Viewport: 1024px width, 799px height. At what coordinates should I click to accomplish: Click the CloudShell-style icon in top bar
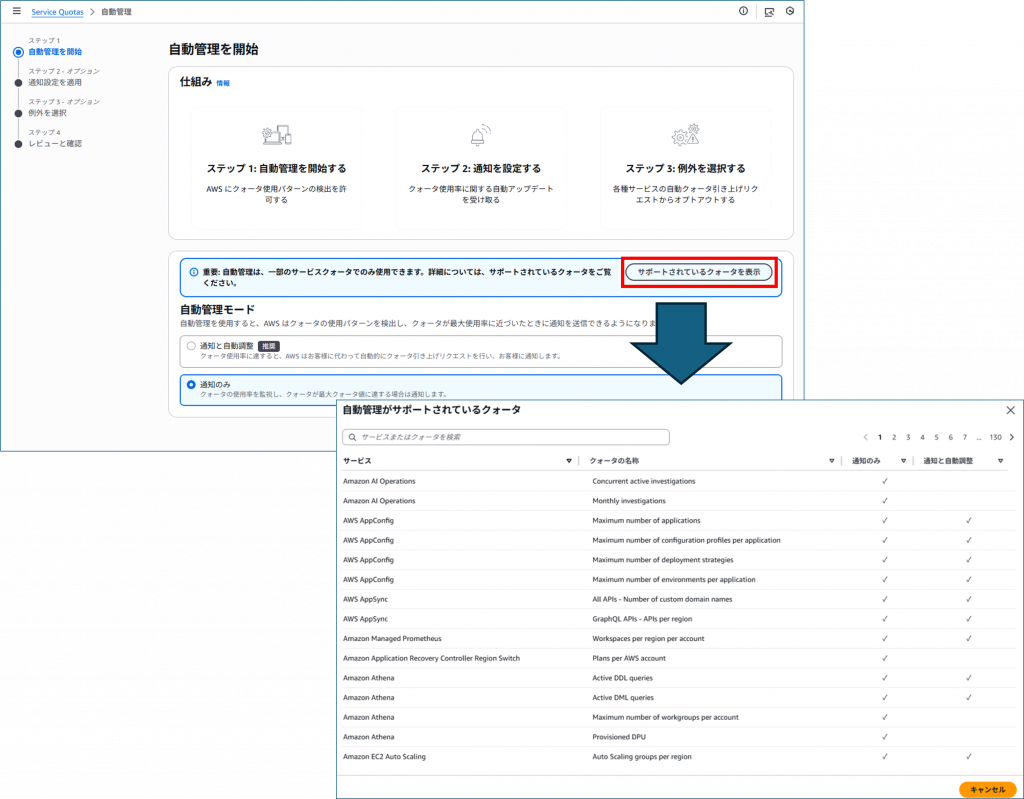pos(768,12)
